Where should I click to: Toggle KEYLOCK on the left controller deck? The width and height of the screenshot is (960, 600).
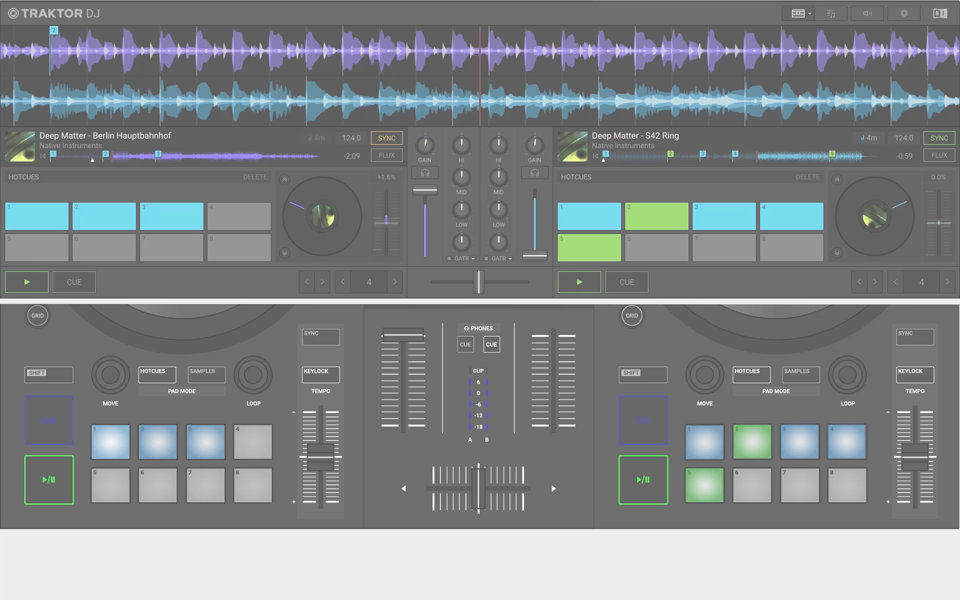tap(321, 374)
